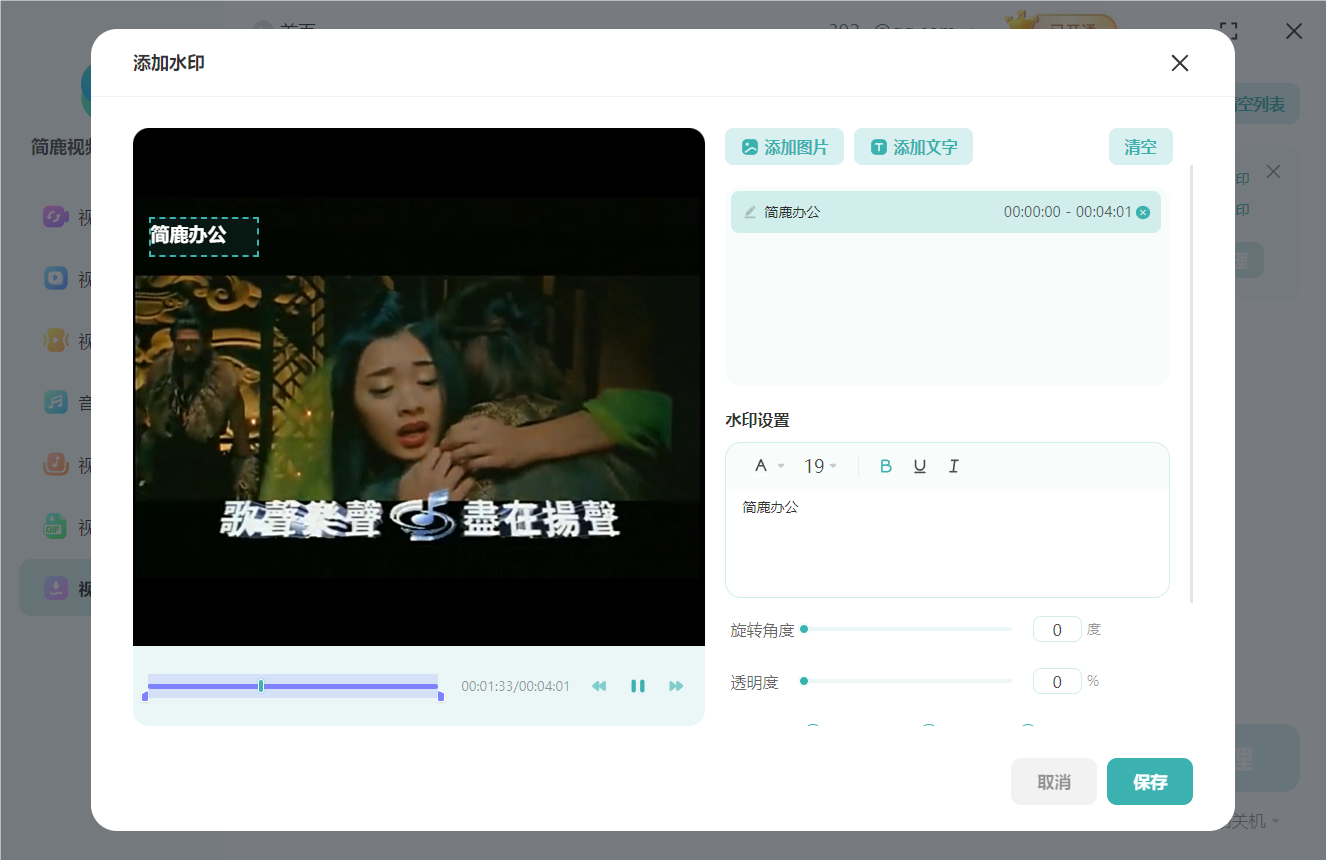Click the 清空 clear button

point(1140,147)
